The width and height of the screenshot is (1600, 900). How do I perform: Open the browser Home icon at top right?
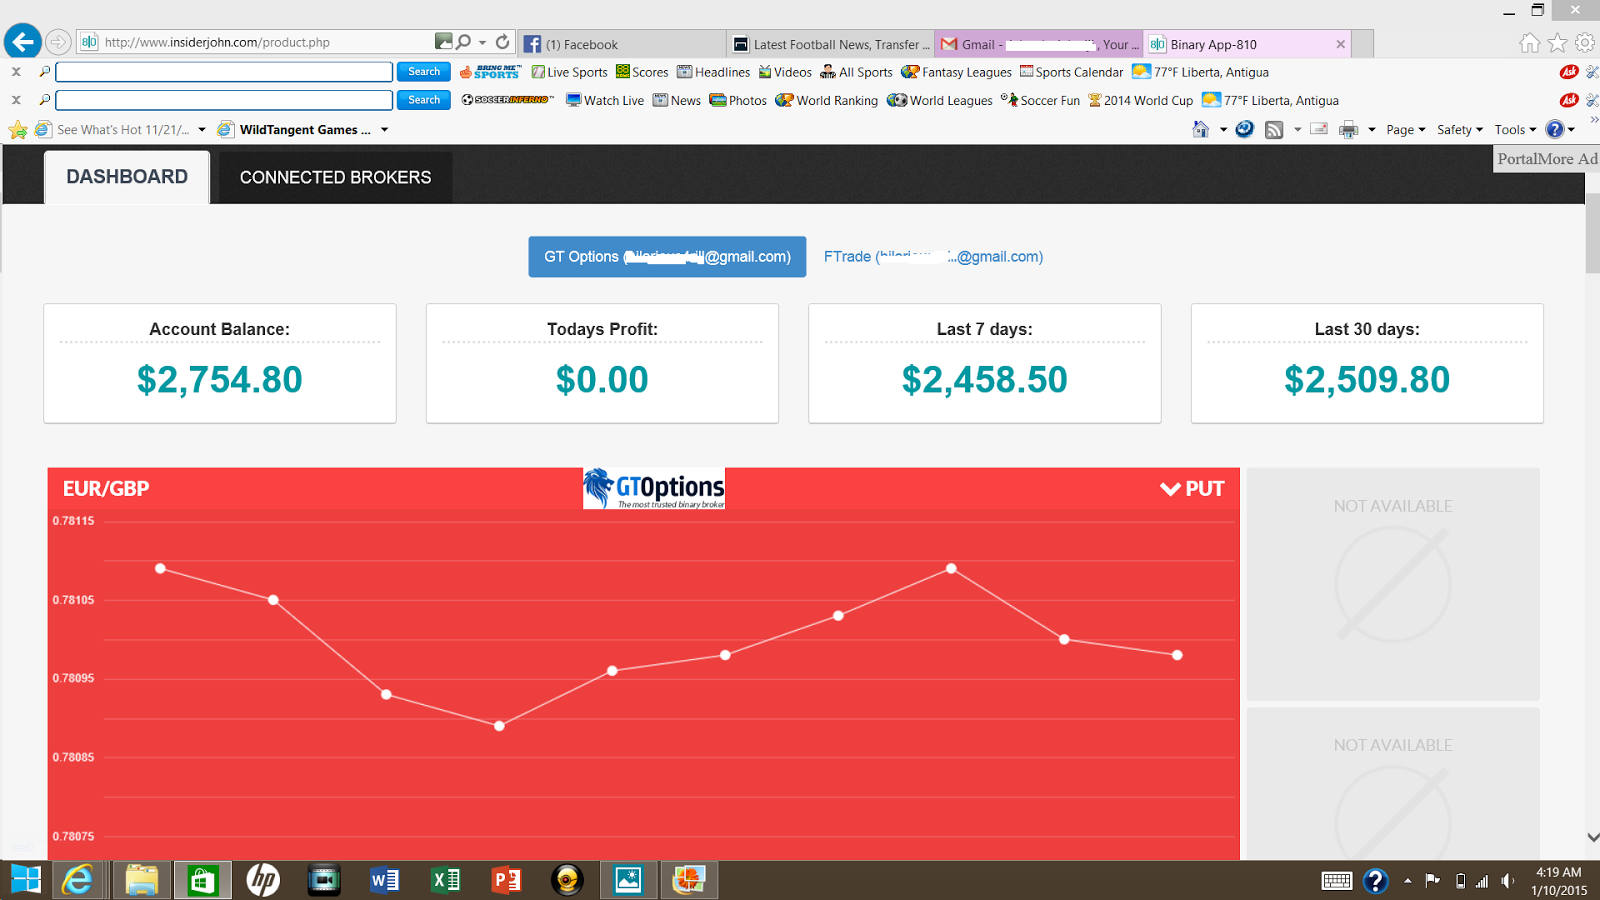[x=1529, y=43]
